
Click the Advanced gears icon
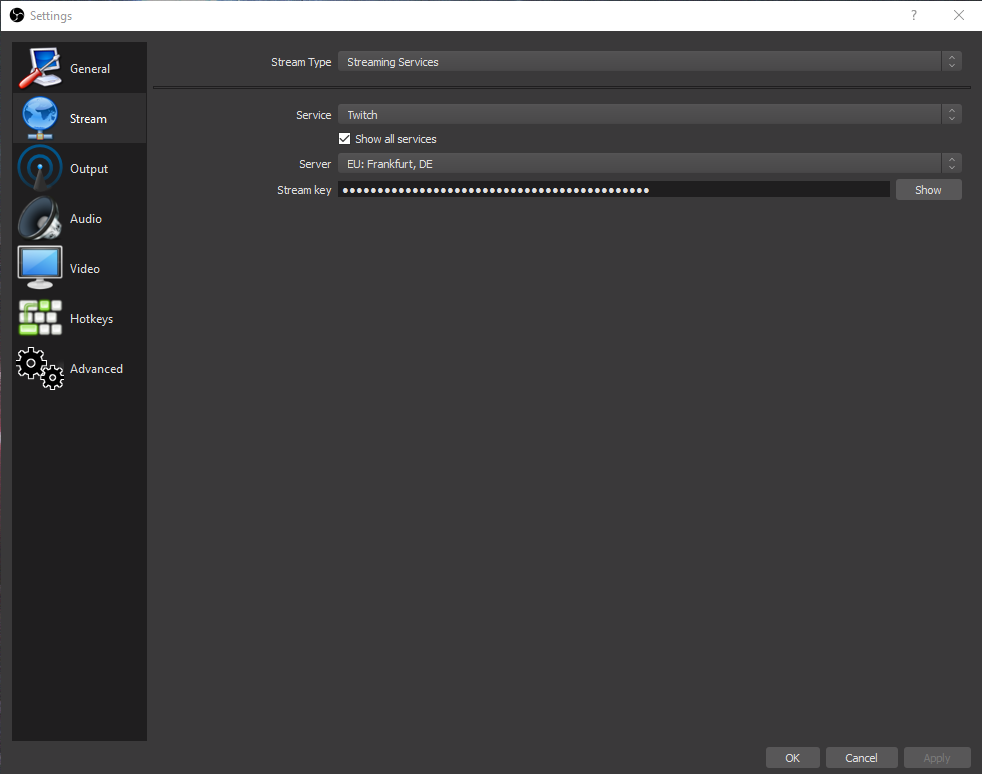tap(40, 368)
